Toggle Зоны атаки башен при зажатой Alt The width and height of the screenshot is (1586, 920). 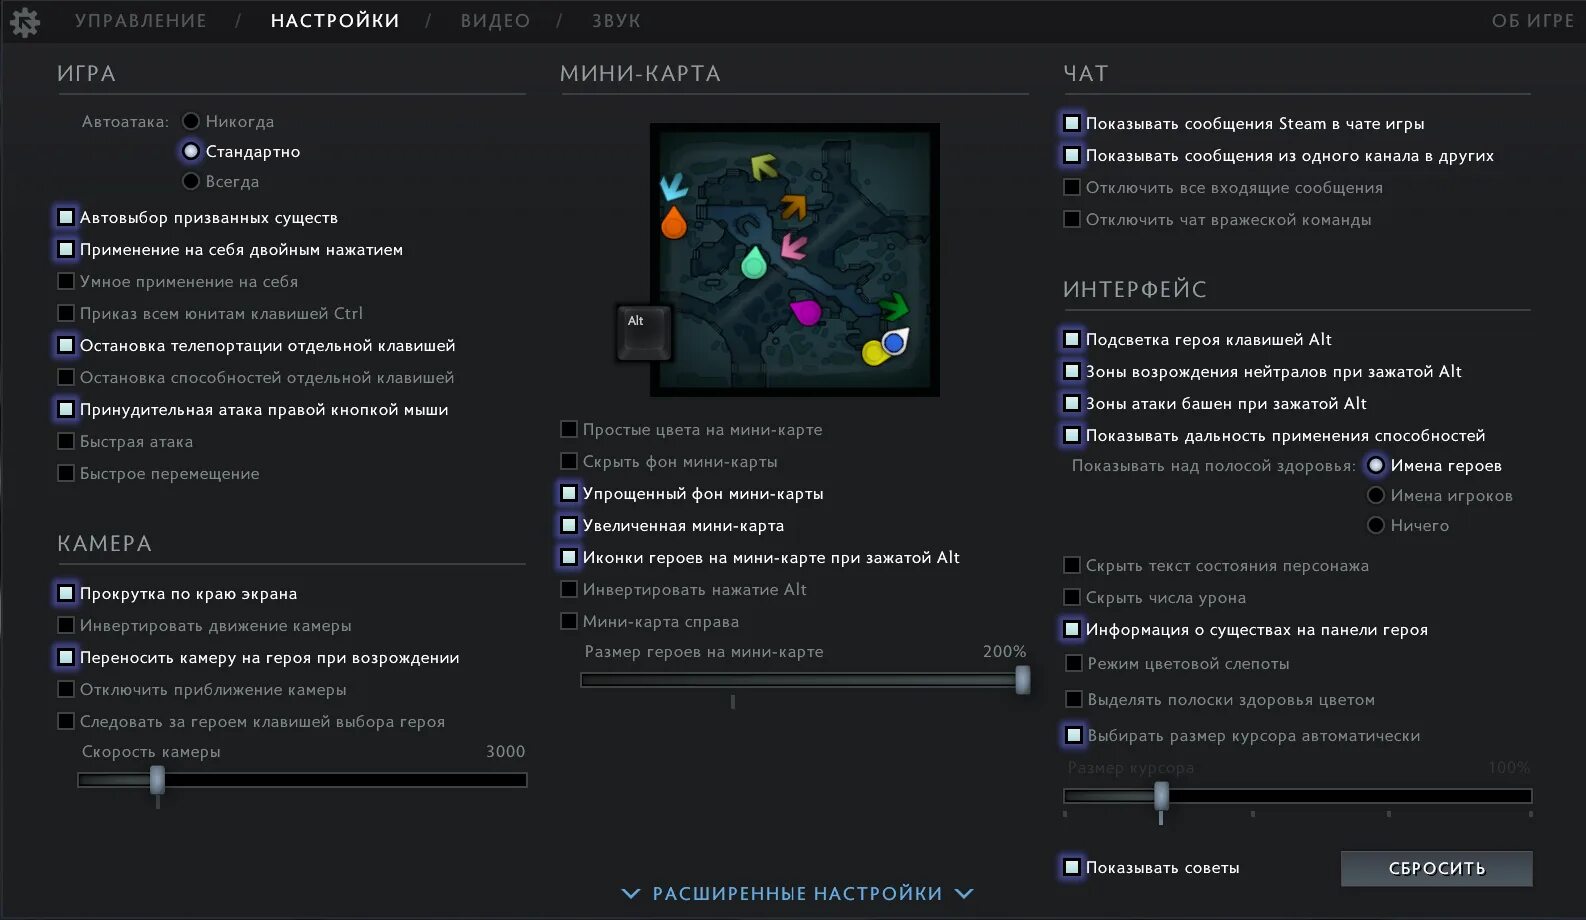click(1072, 403)
